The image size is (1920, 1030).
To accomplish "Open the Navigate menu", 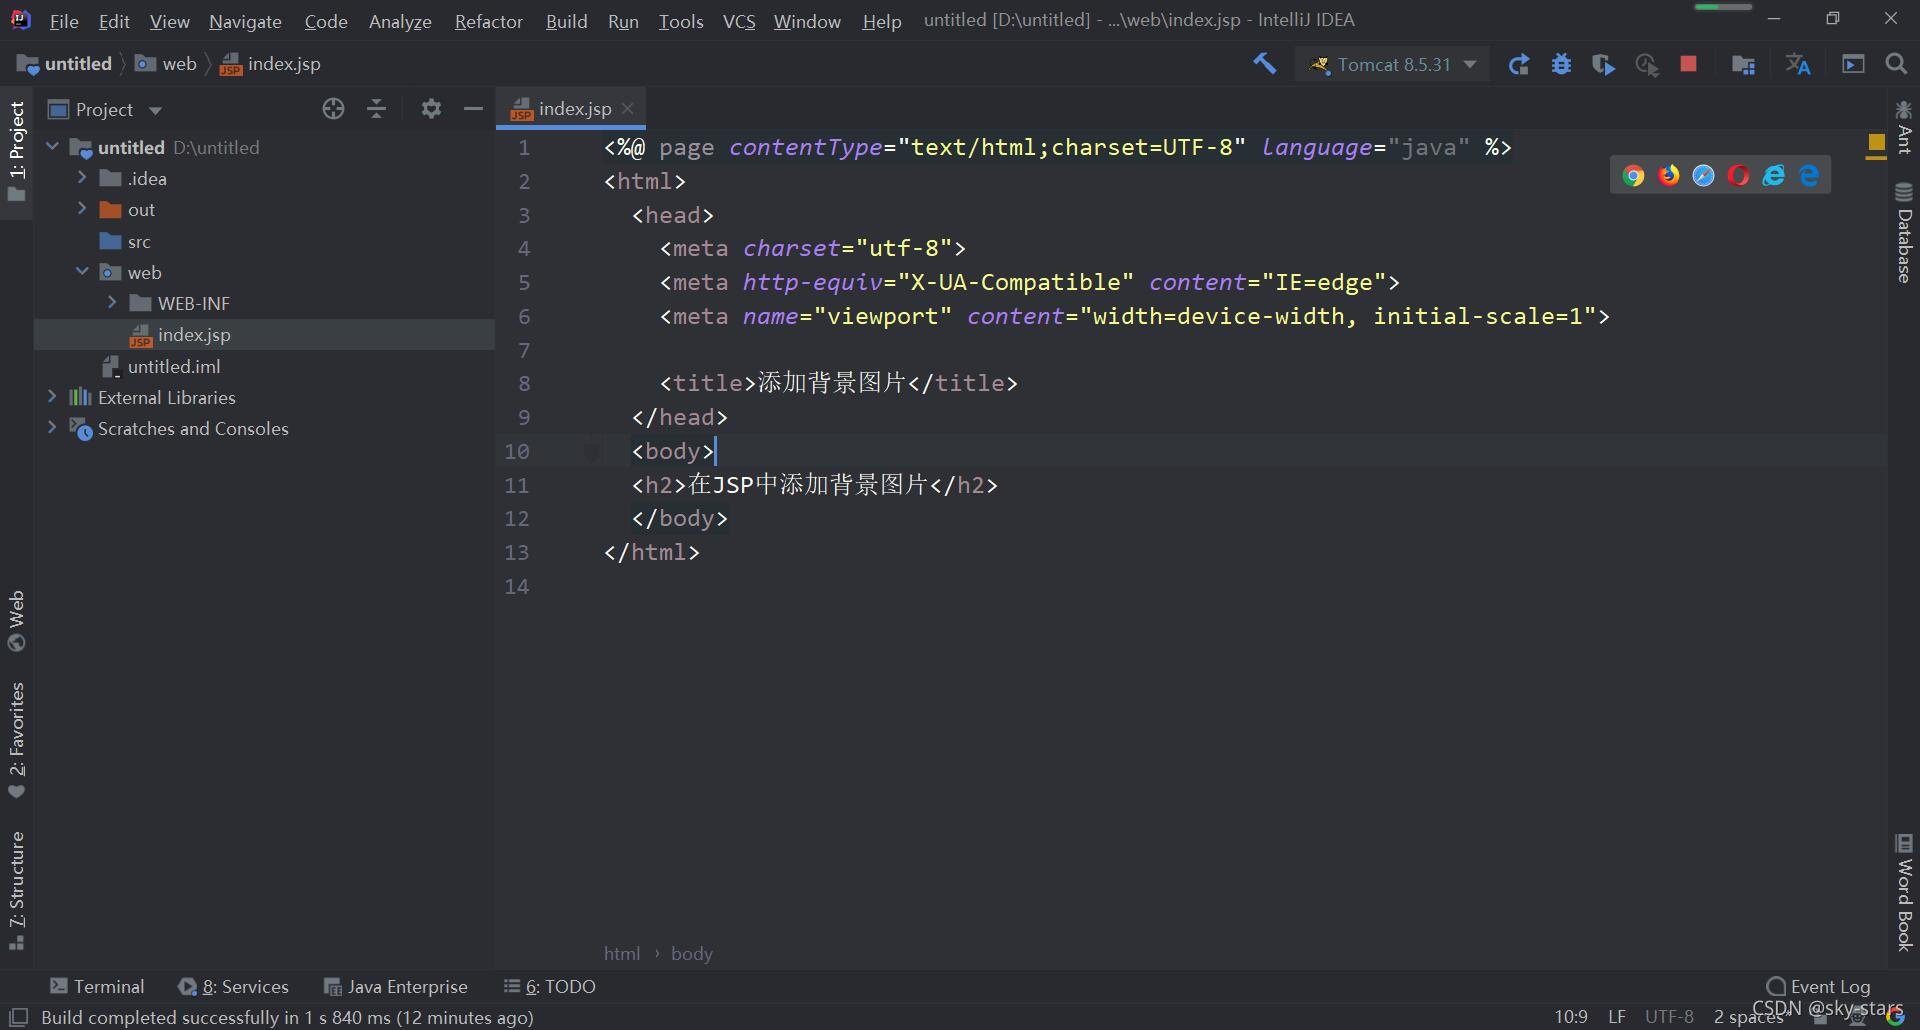I will pos(245,21).
